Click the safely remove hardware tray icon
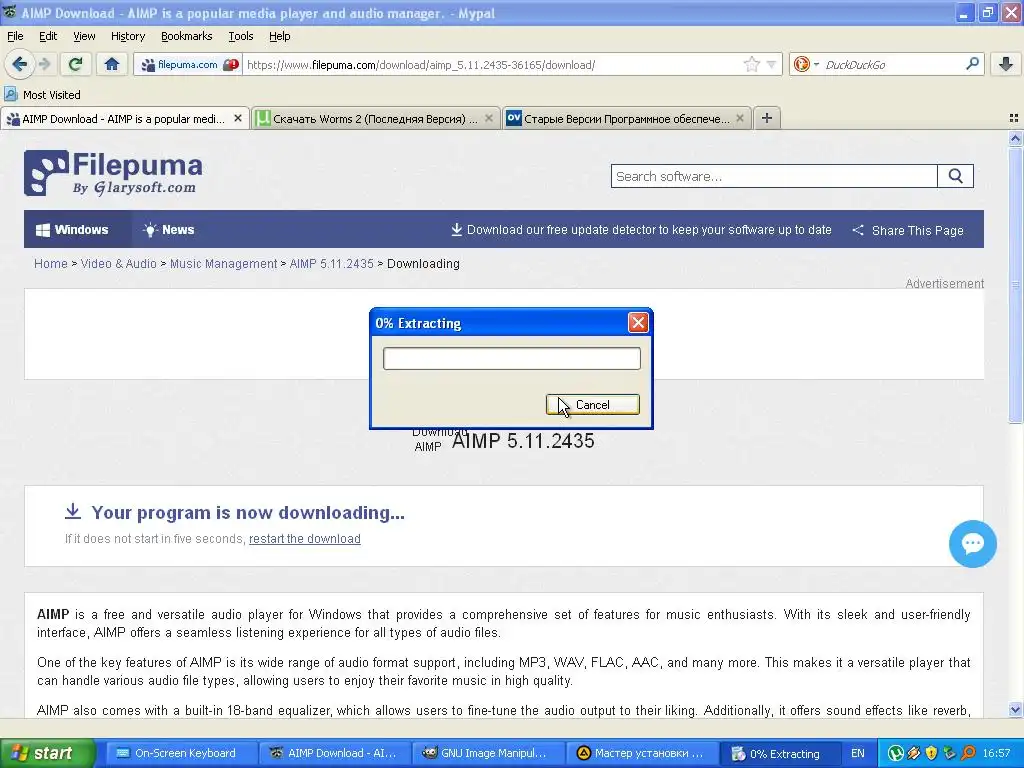Image resolution: width=1024 pixels, height=768 pixels. [950, 753]
